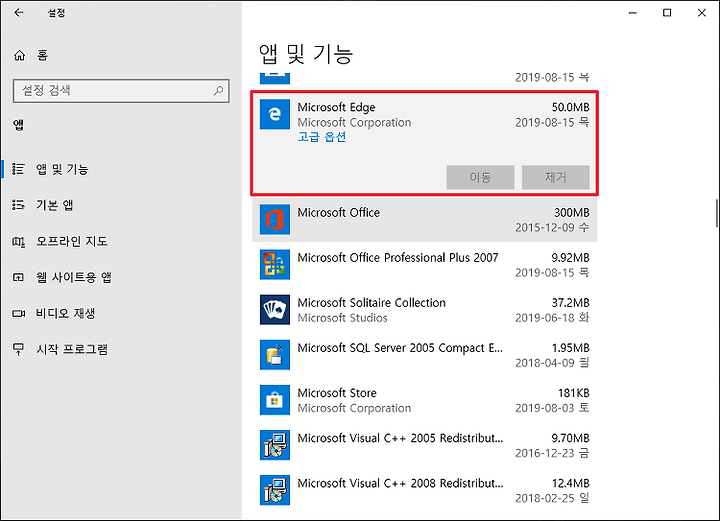Click the Microsoft Edge app name
Screen dimensions: 720x521
pyautogui.click(x=336, y=107)
